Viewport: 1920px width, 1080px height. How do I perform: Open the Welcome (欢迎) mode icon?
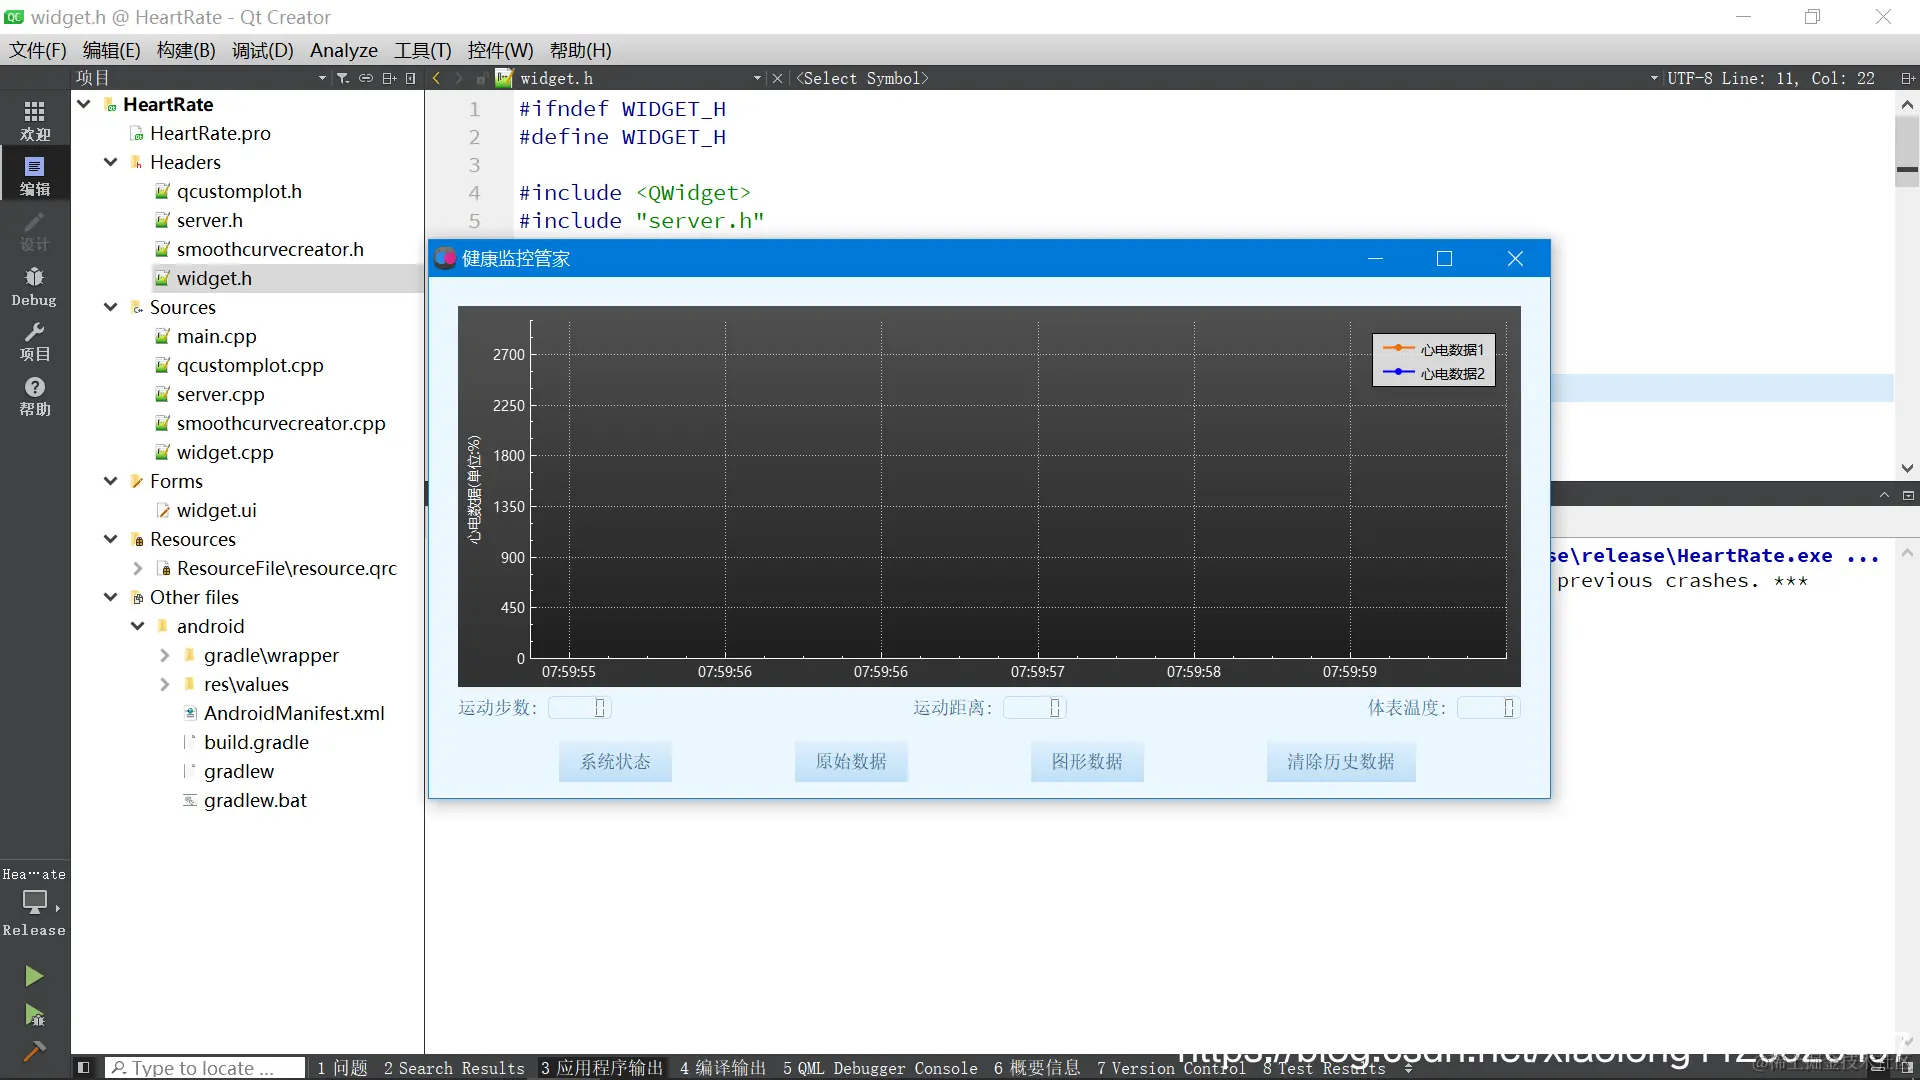coord(34,120)
